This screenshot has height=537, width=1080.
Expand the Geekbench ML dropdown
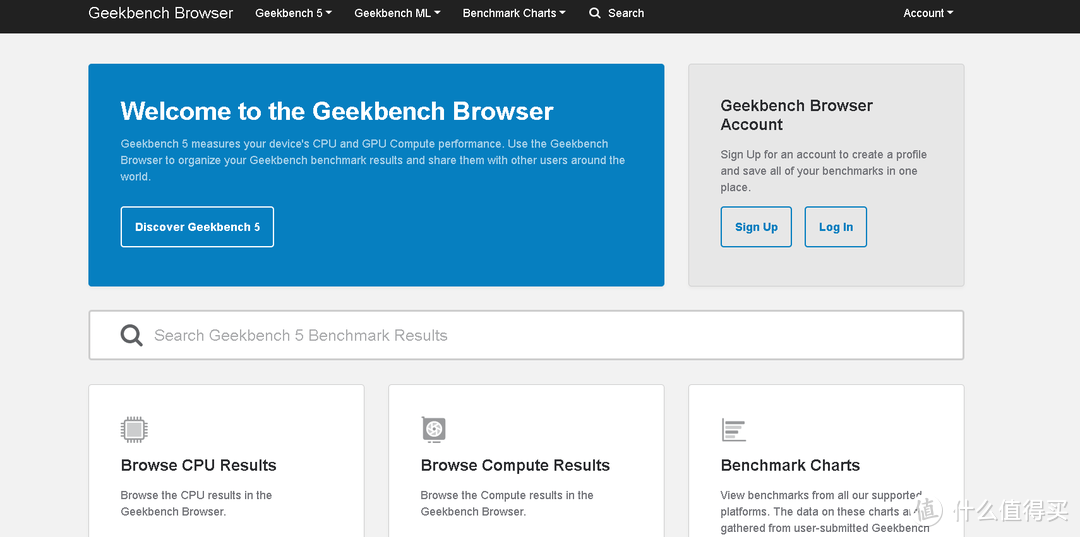coord(397,13)
